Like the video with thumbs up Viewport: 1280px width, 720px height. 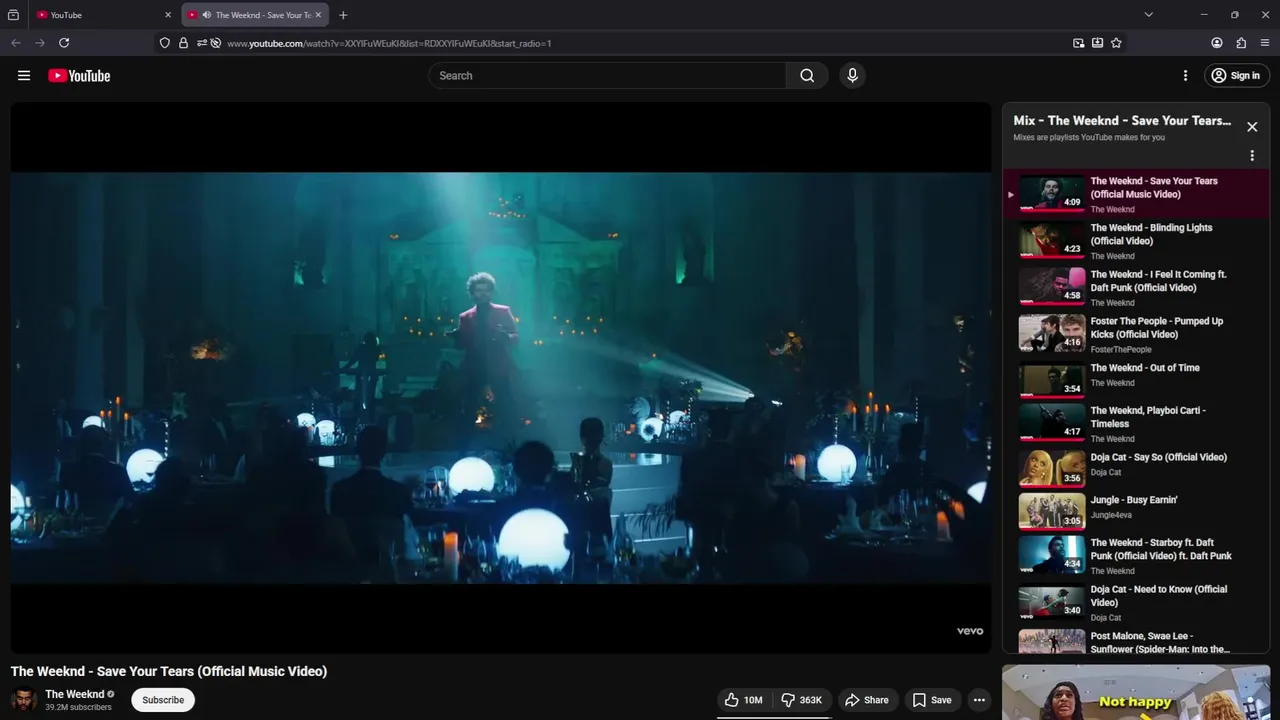pyautogui.click(x=743, y=700)
